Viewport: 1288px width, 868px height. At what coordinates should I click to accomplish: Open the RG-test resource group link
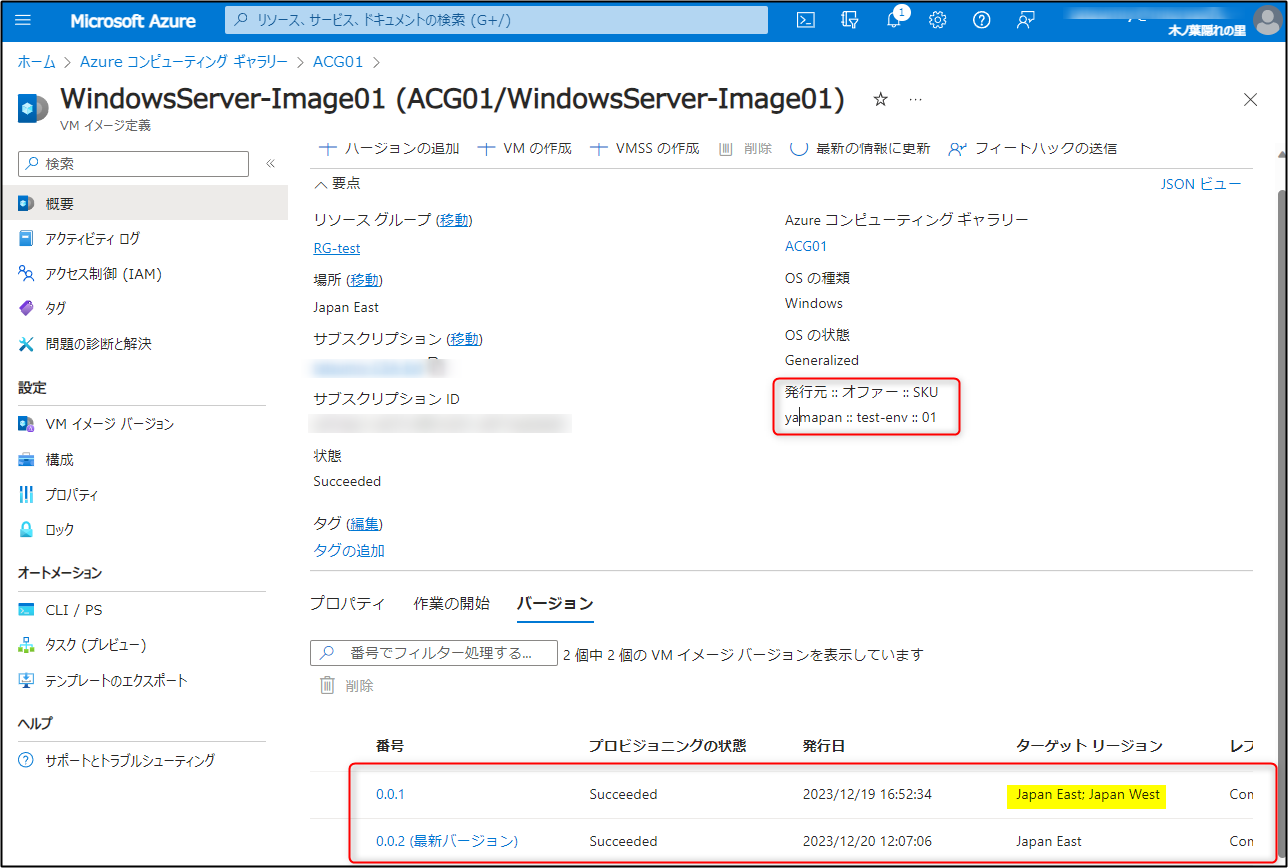(x=337, y=248)
